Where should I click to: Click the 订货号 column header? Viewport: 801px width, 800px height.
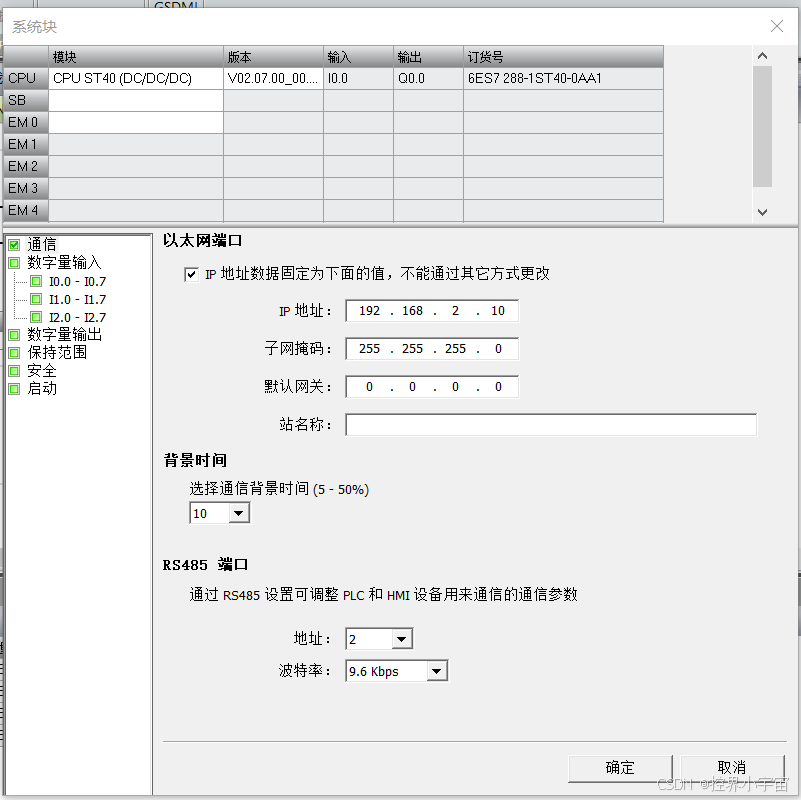pyautogui.click(x=563, y=57)
